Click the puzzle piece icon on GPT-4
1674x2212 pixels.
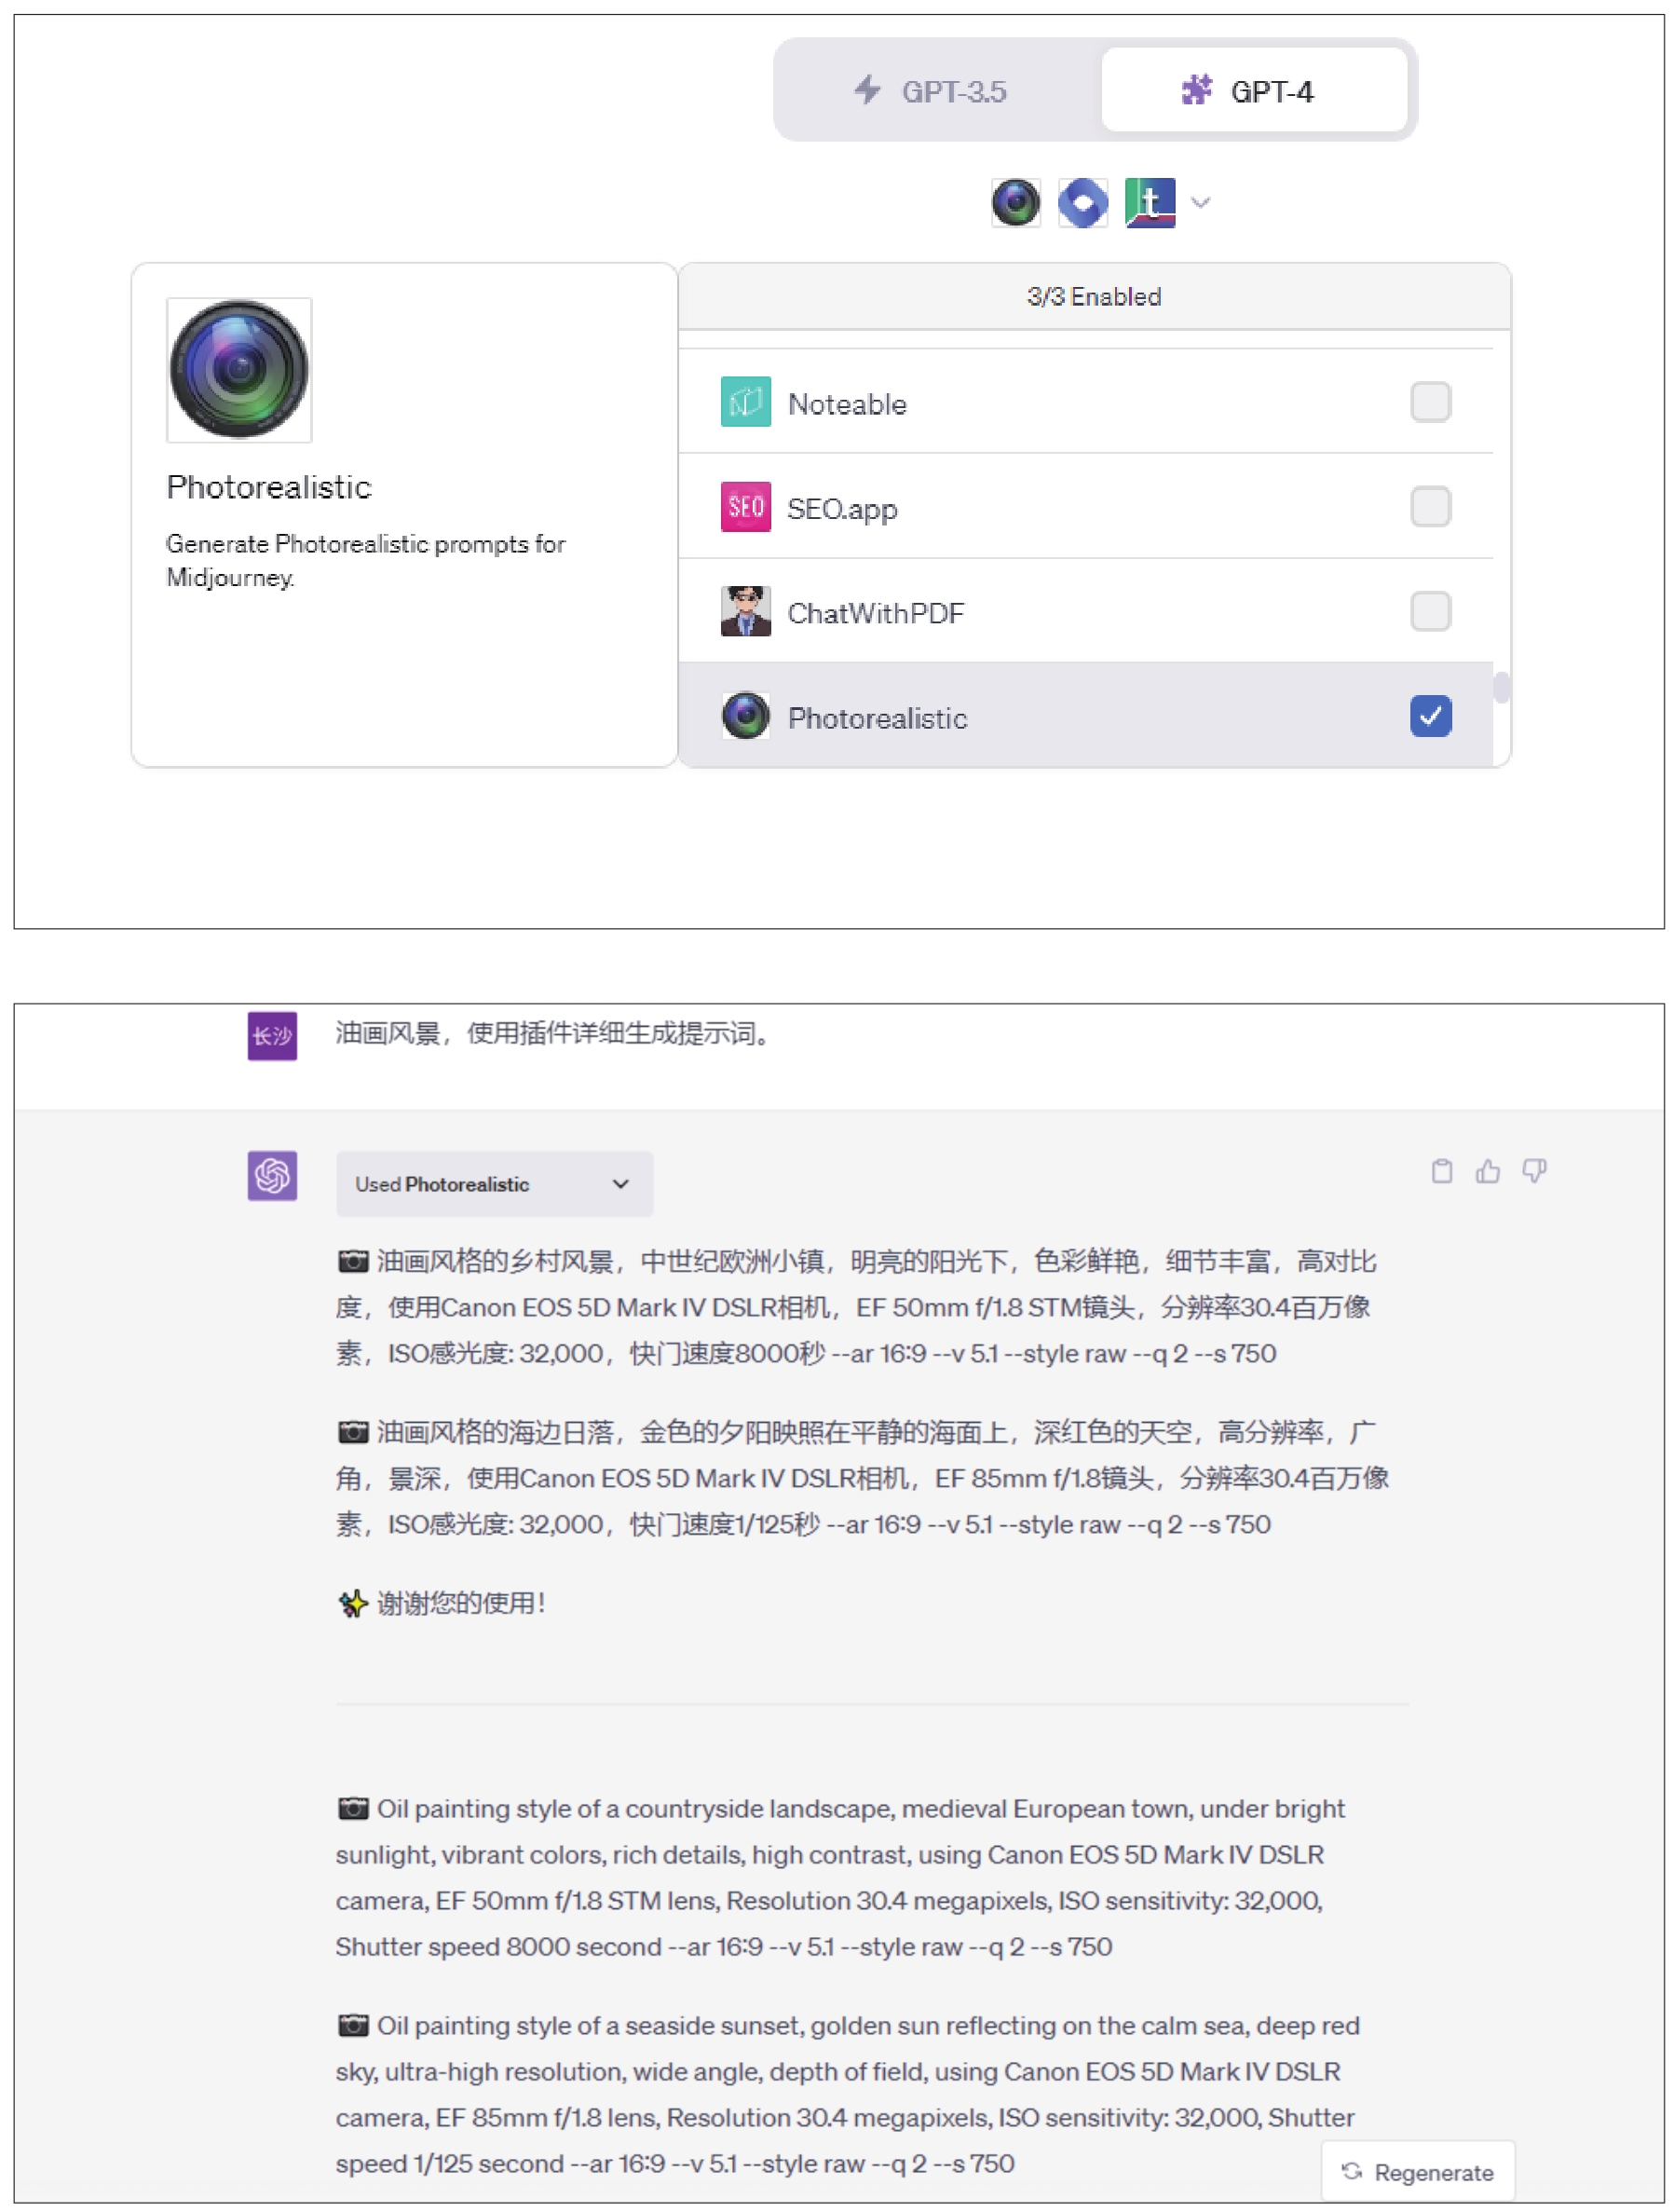[x=1196, y=90]
